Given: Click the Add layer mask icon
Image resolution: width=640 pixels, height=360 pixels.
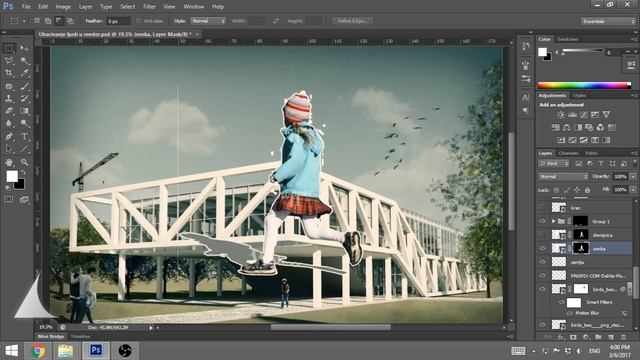Looking at the screenshot, I should [573, 337].
